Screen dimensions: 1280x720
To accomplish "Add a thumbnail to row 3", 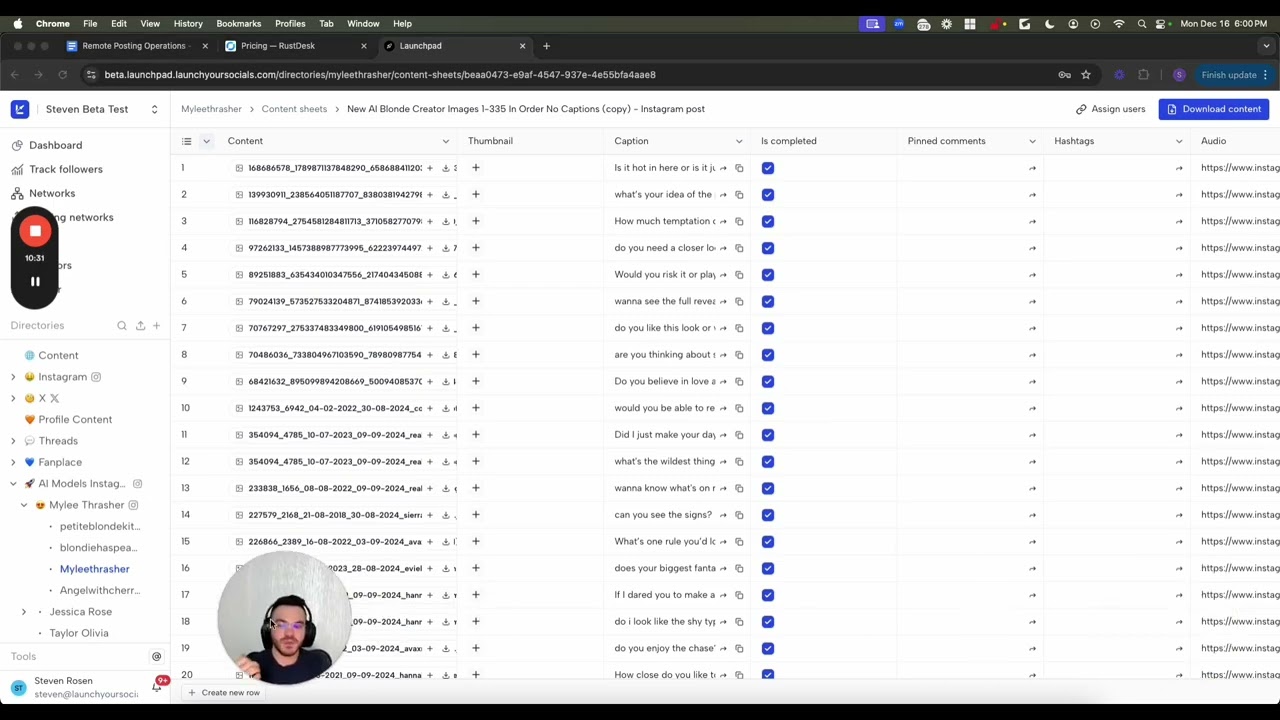I will point(476,221).
